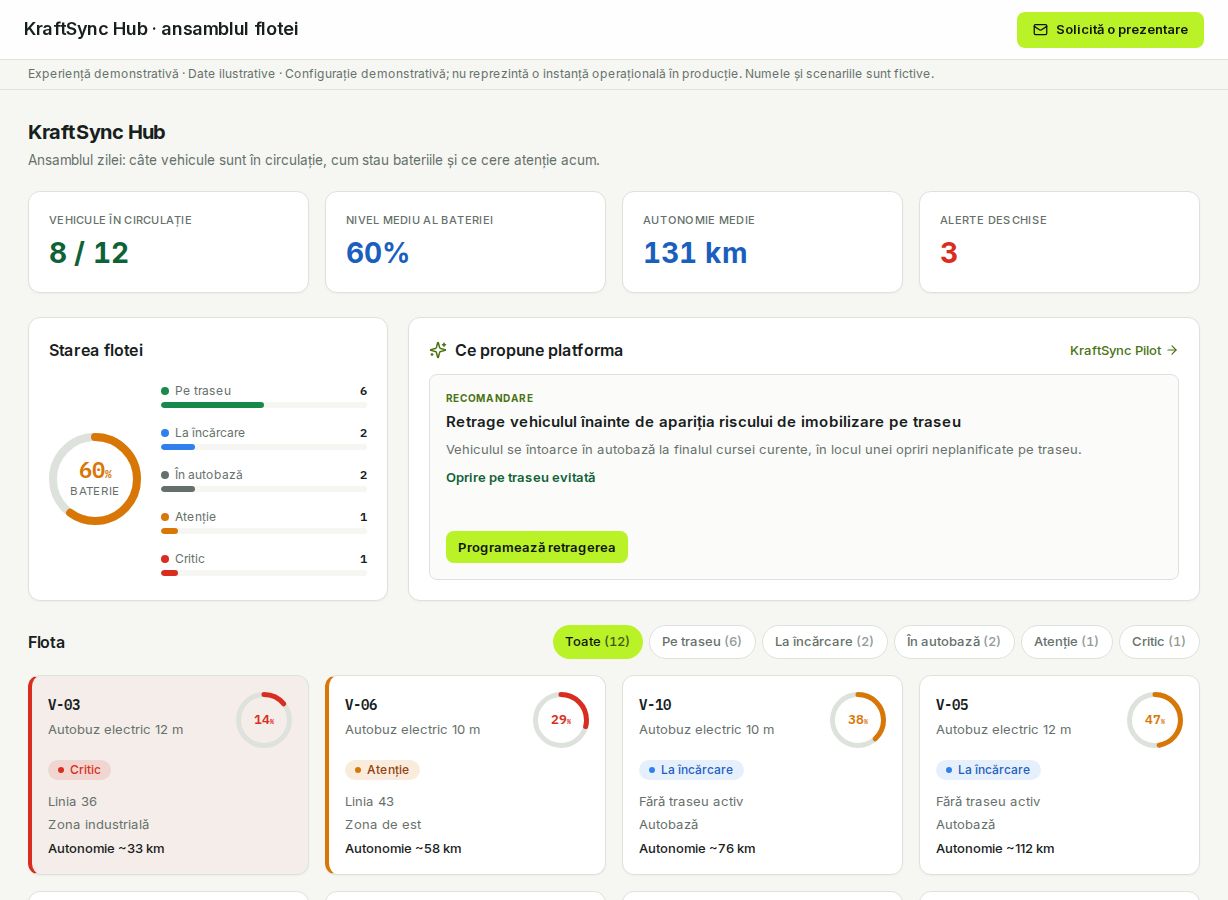Image resolution: width=1228 pixels, height=900 pixels.
Task: Click Programează retragerea button
Action: pos(537,547)
